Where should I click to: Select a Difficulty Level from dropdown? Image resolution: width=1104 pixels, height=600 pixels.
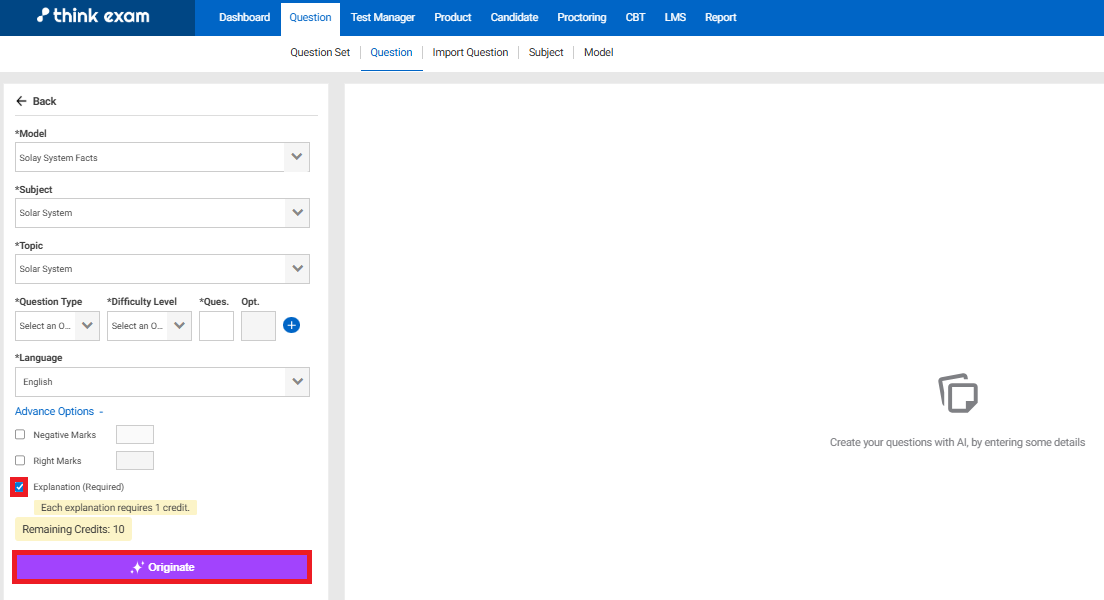[x=149, y=326]
